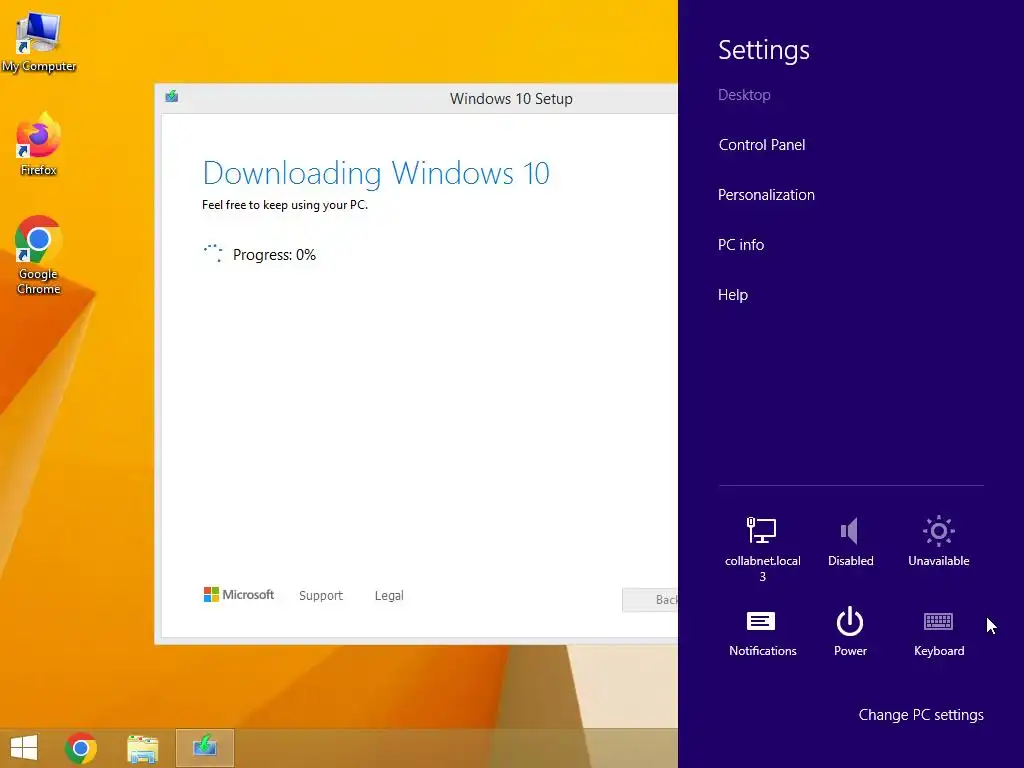
Task: Open File Explorer from the taskbar
Action: [x=142, y=748]
